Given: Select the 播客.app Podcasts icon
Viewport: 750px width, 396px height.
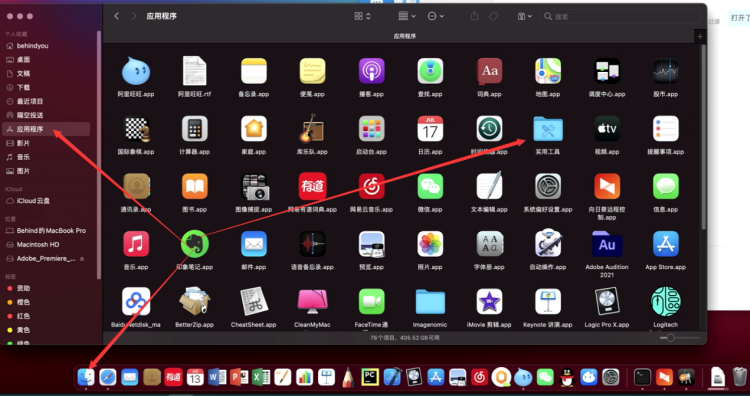Looking at the screenshot, I should tap(372, 71).
